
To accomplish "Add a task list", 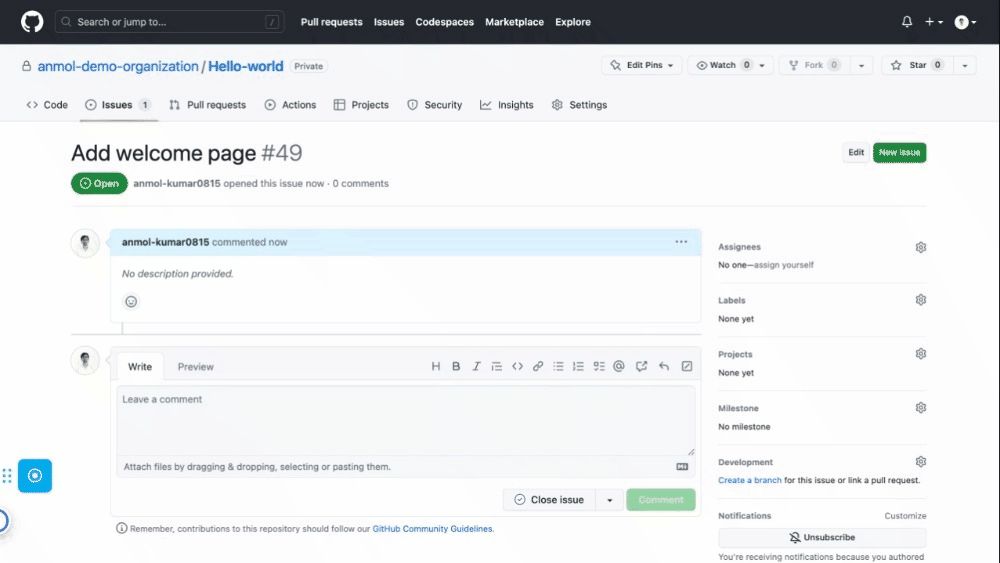I will point(599,366).
